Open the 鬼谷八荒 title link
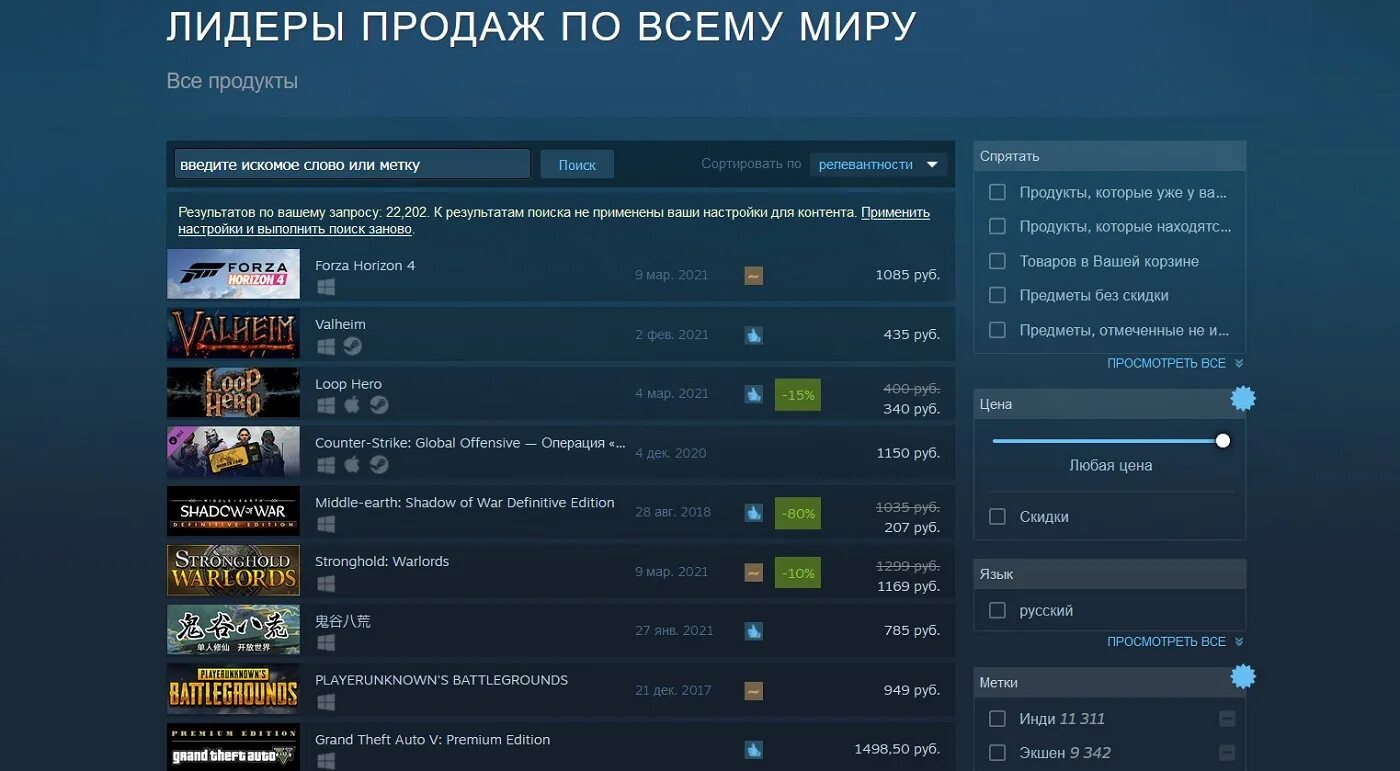 [x=343, y=621]
